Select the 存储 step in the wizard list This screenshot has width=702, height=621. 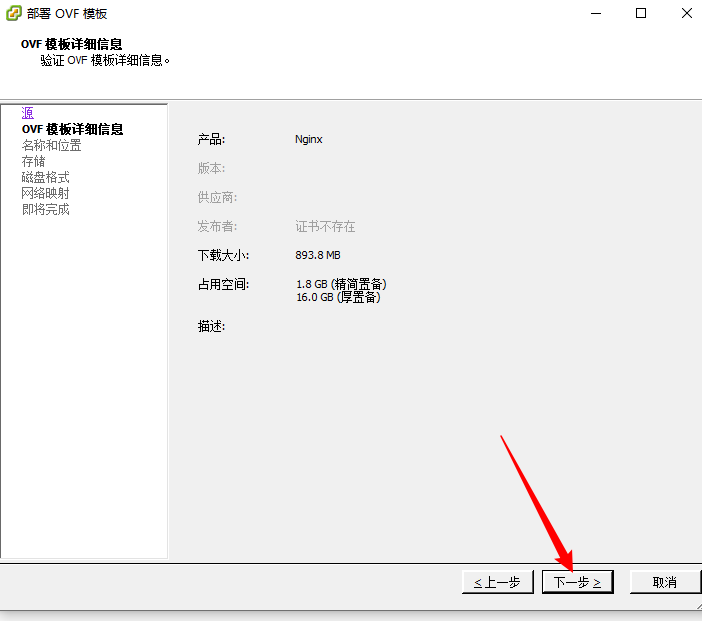click(33, 161)
